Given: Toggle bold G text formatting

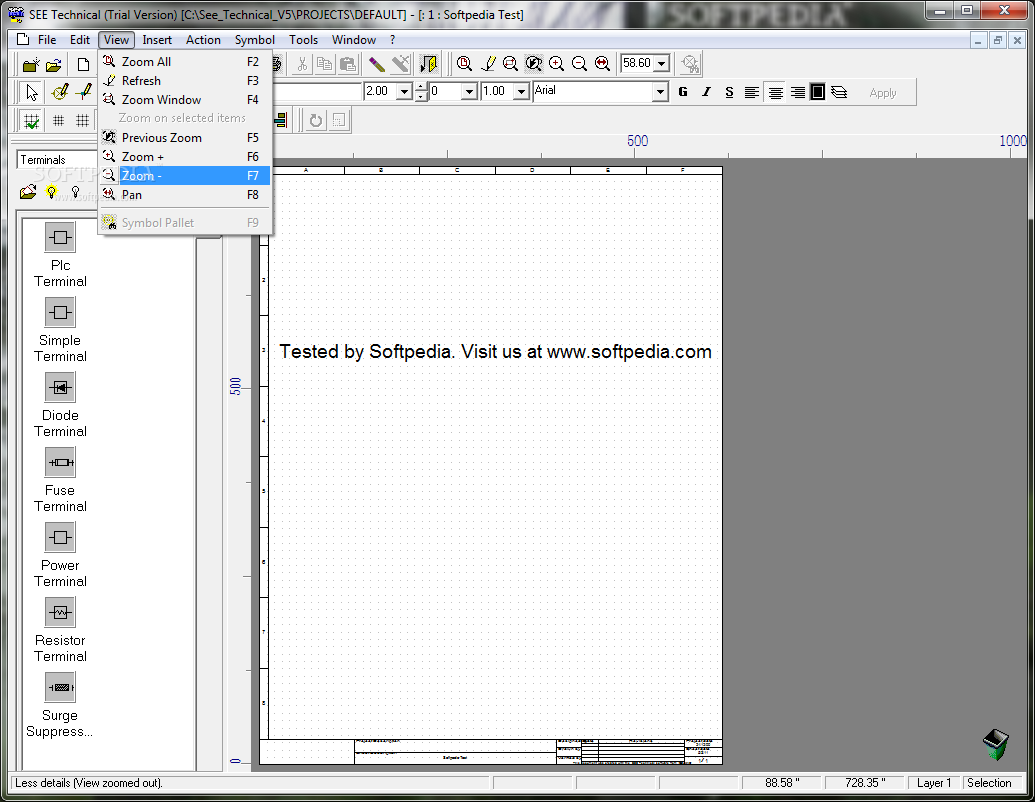Looking at the screenshot, I should coord(683,92).
